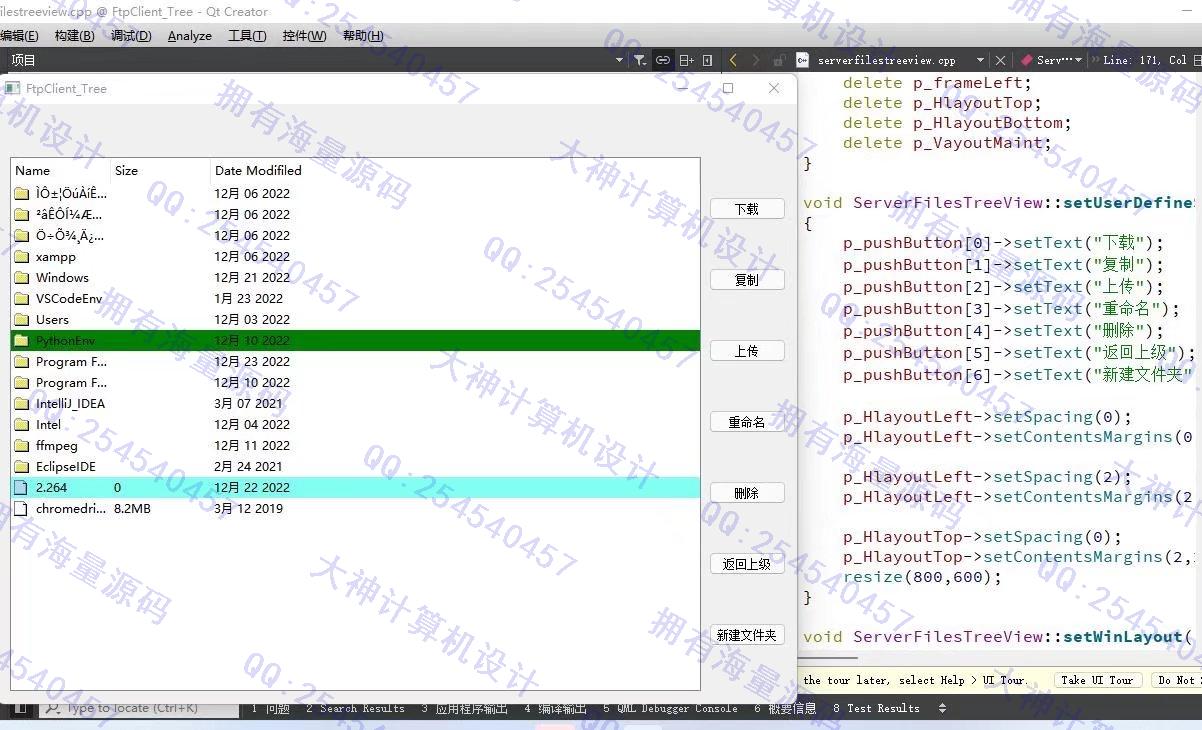Click the folder icon of Users row

(x=22, y=320)
